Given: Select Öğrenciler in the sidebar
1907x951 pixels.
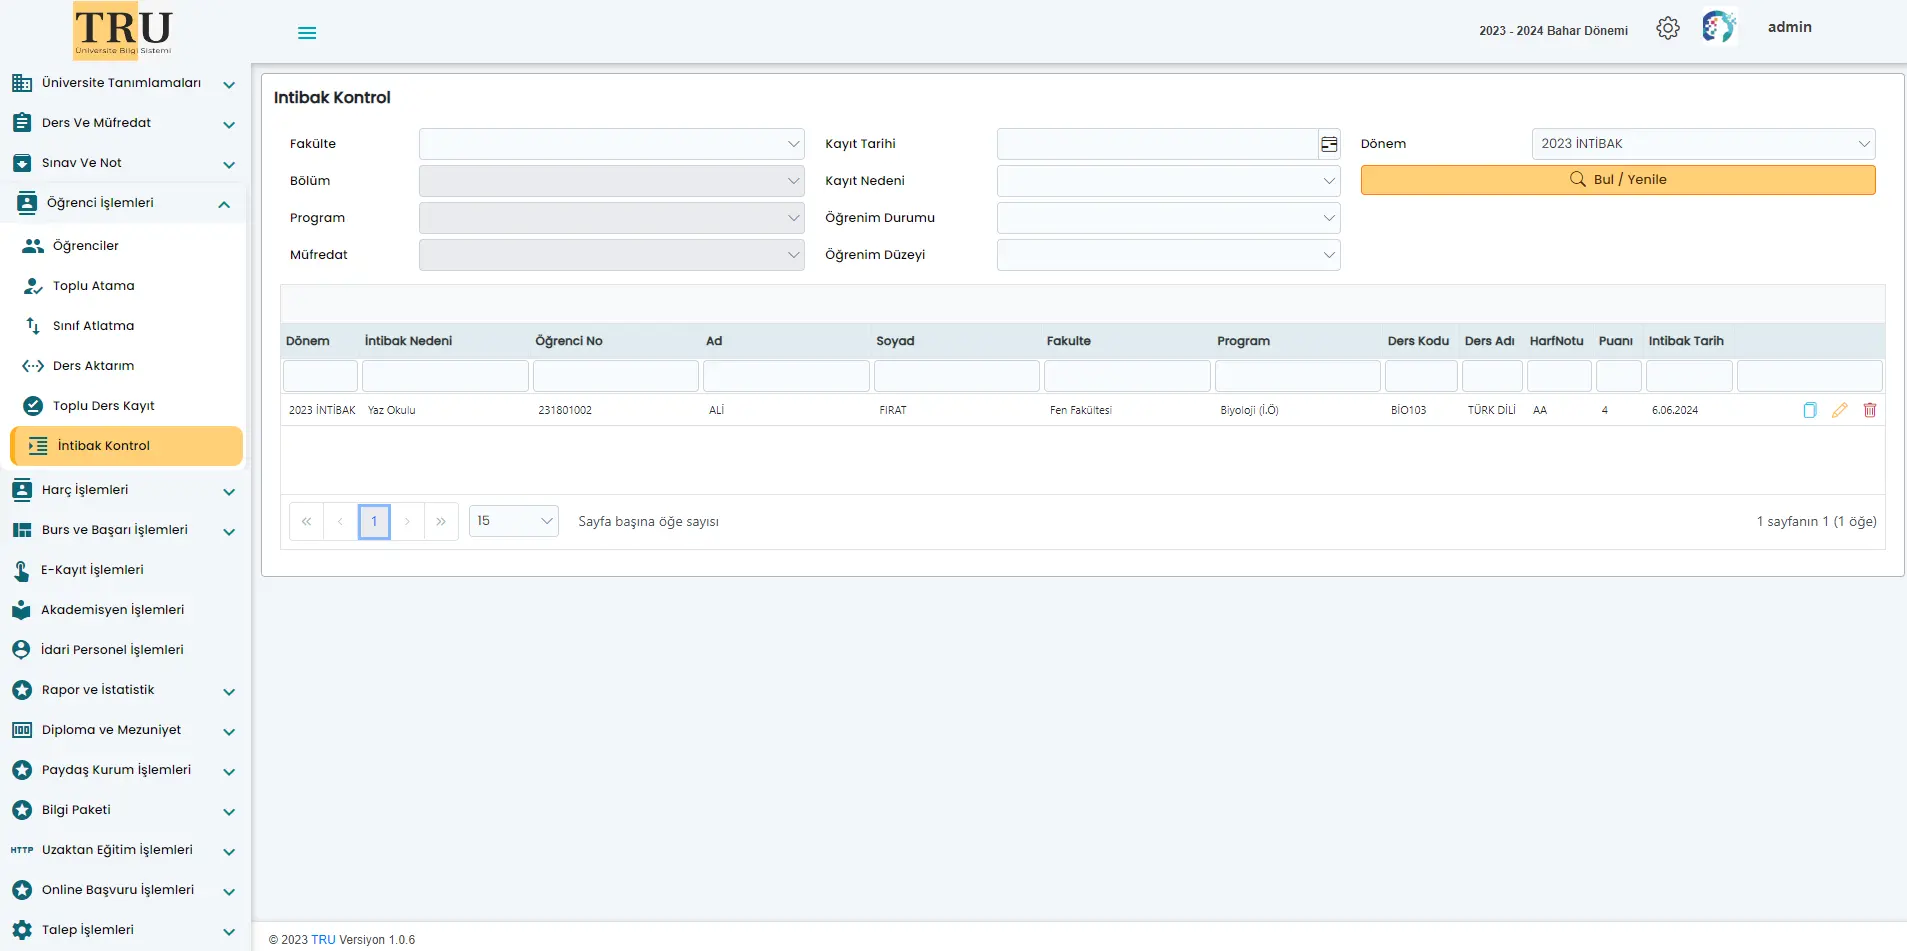Looking at the screenshot, I should point(85,246).
